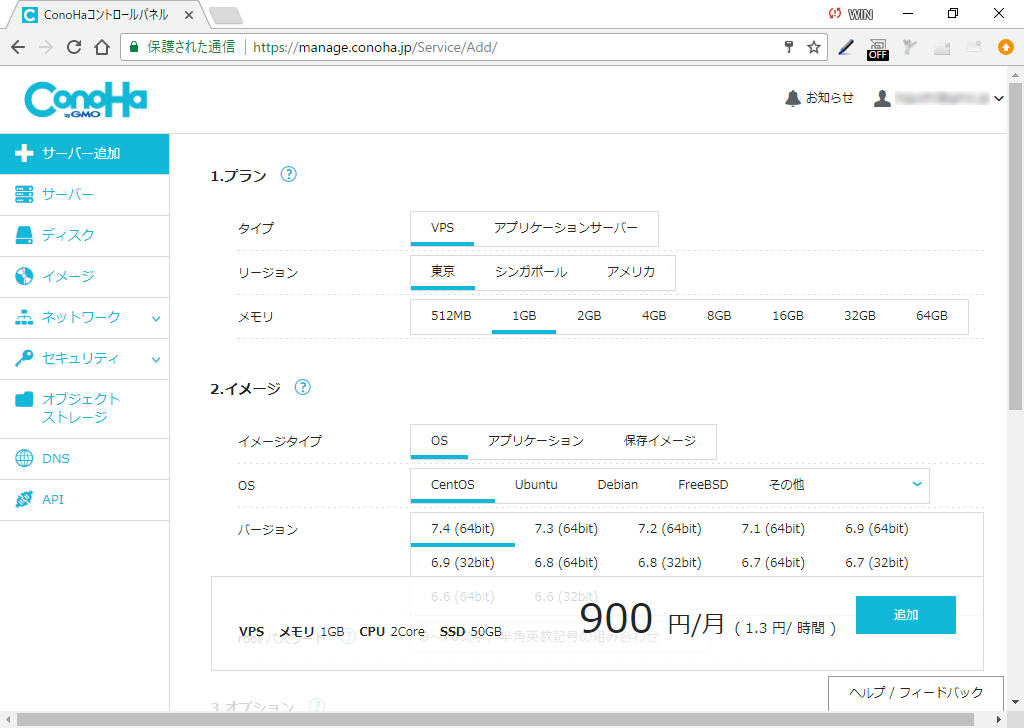The height and width of the screenshot is (728, 1024).
Task: Click the OFF cast extension icon
Action: coord(878,49)
